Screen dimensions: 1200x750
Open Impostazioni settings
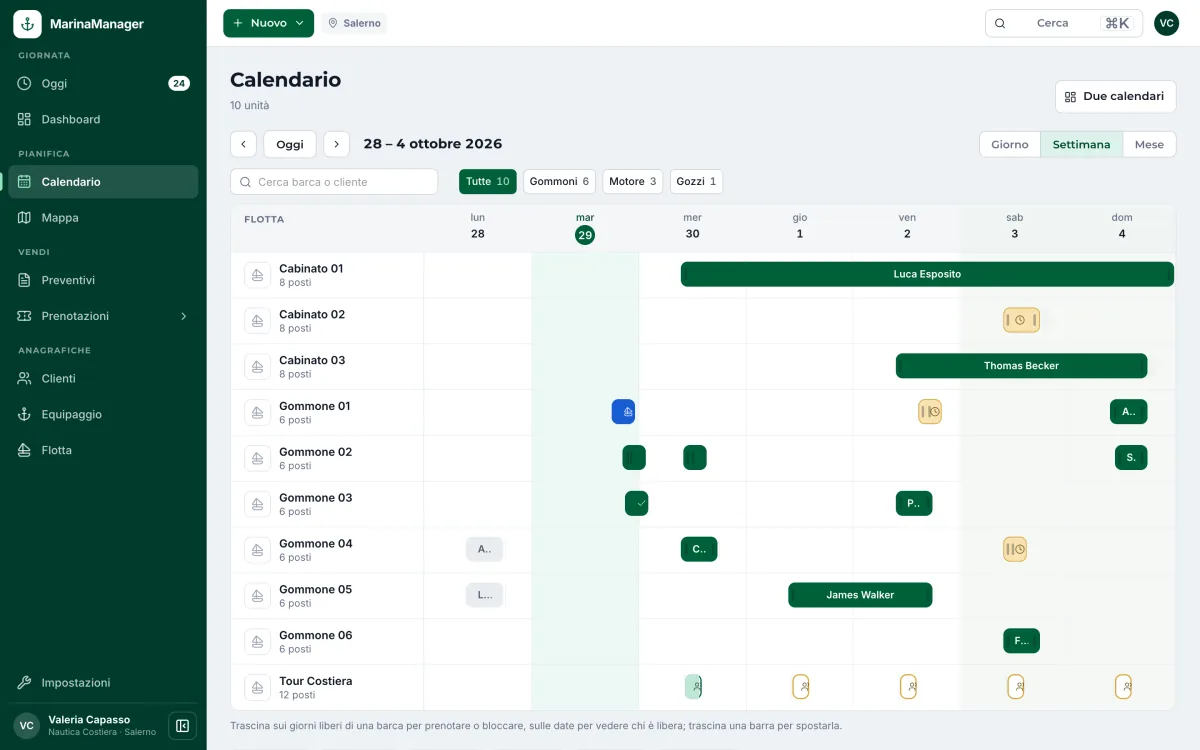[x=104, y=683]
